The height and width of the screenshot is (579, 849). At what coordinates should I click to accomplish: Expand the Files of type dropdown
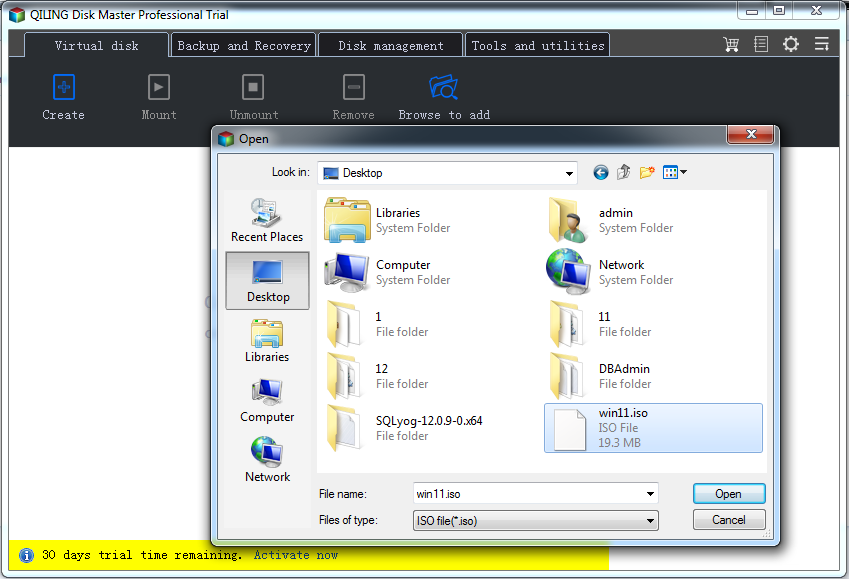650,521
